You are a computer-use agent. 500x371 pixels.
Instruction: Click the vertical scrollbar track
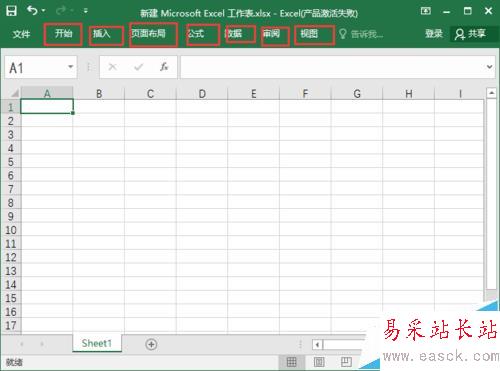pyautogui.click(x=491, y=193)
